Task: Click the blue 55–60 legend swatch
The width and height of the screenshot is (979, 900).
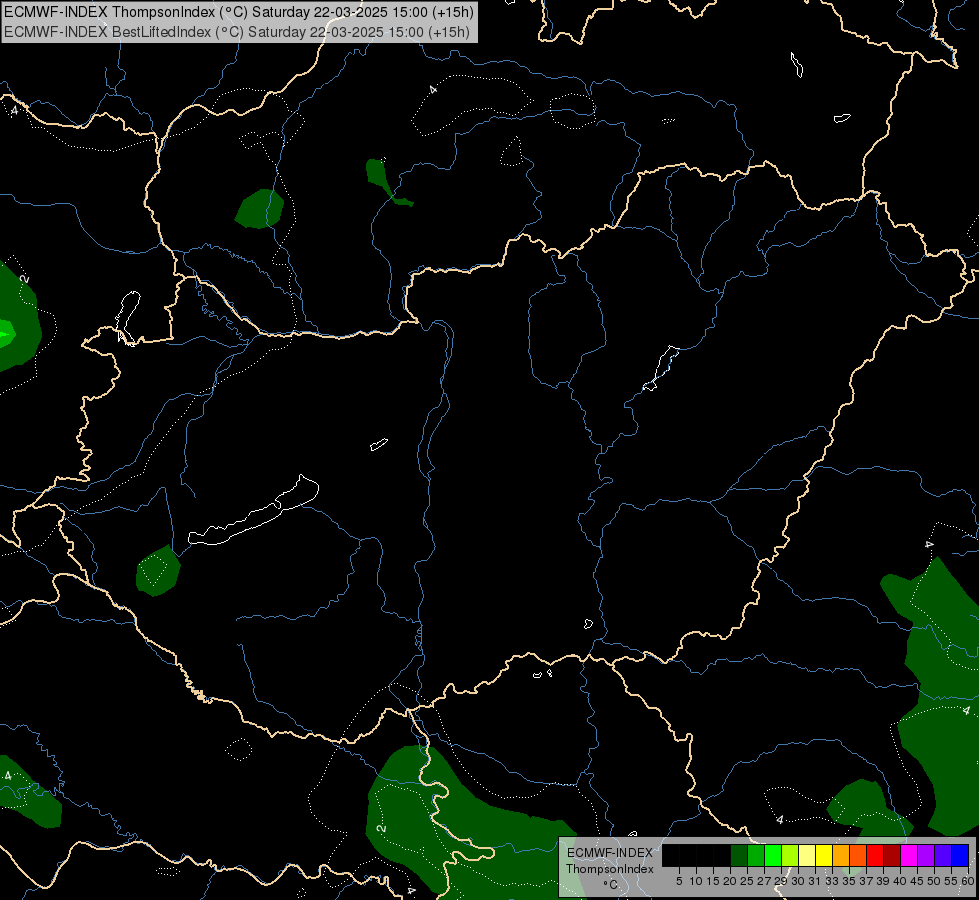Action: coord(960,856)
